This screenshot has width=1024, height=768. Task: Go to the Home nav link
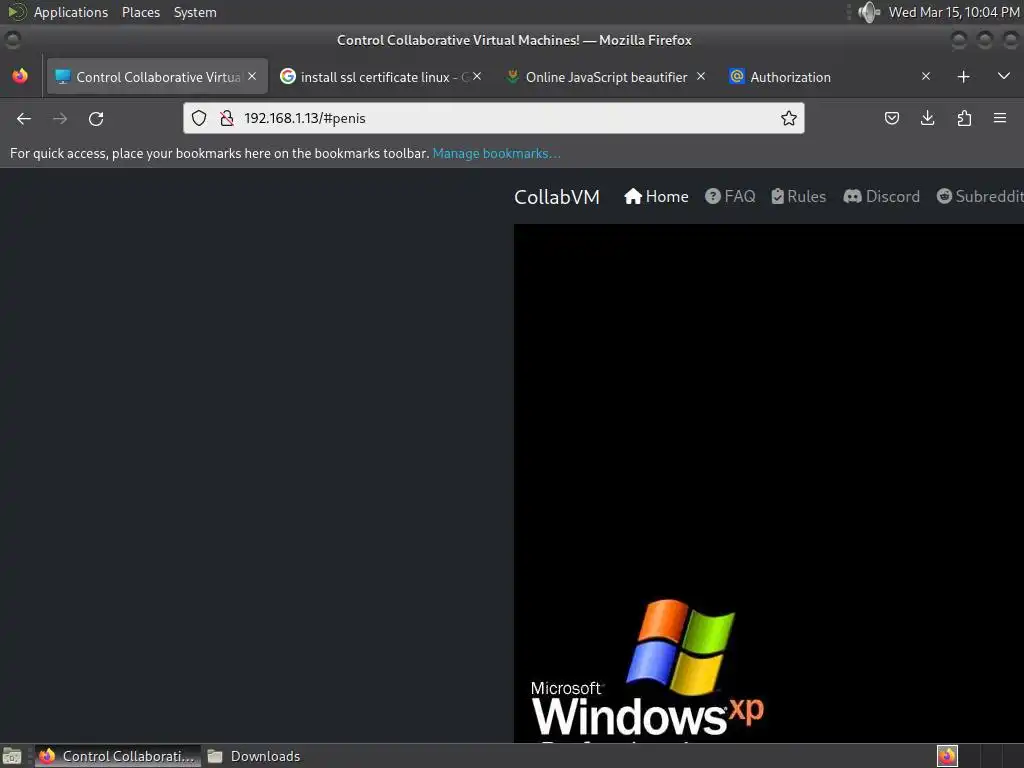[656, 197]
